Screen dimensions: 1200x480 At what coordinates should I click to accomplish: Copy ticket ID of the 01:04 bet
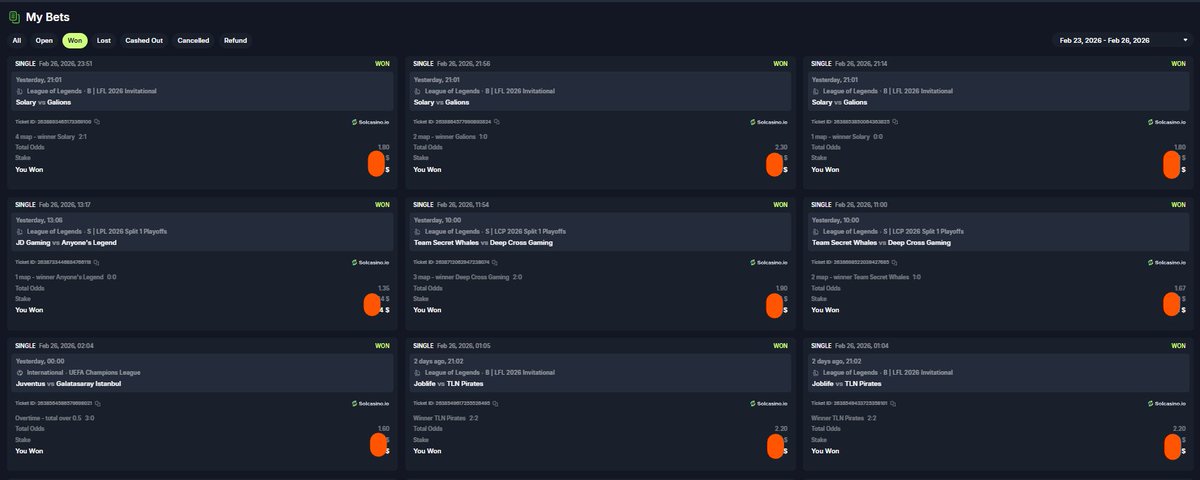892,403
